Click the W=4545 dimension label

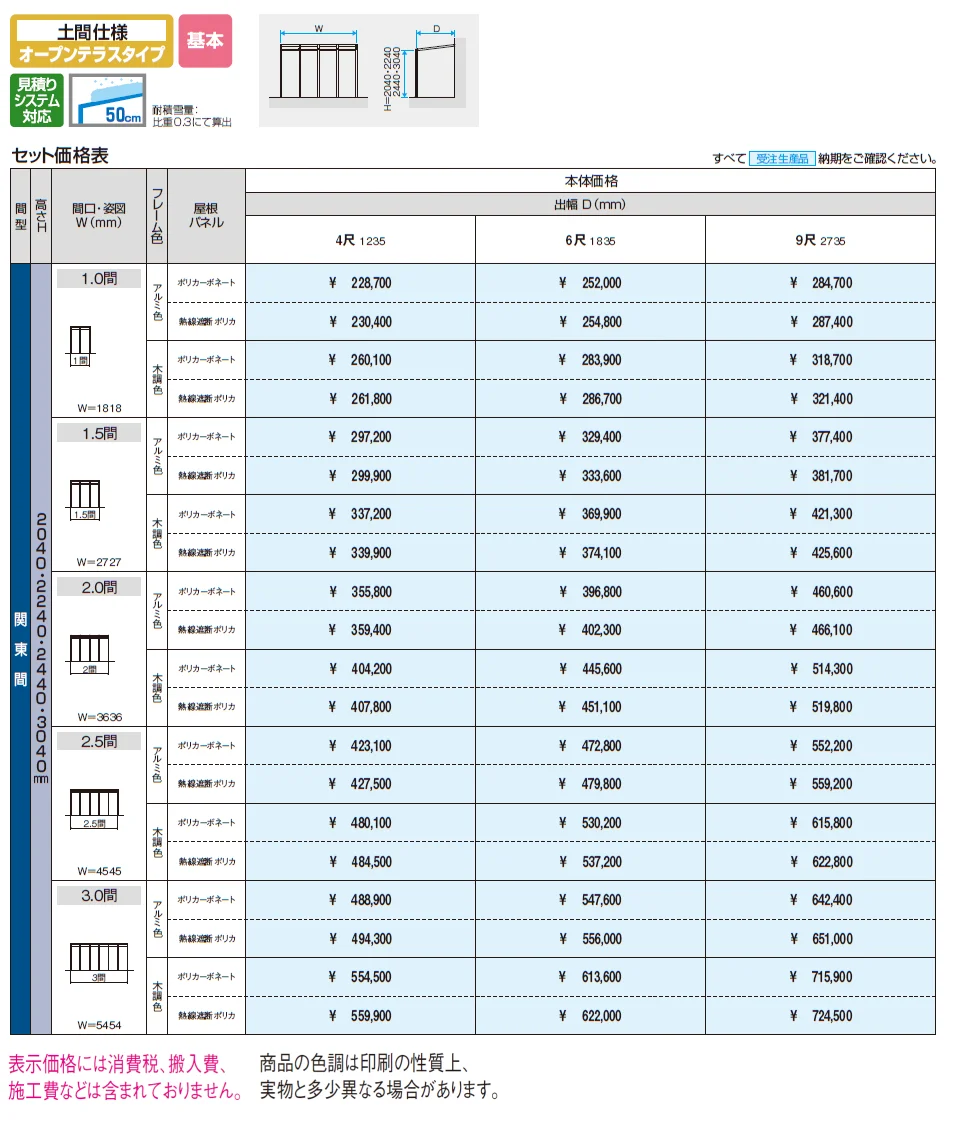tap(99, 872)
